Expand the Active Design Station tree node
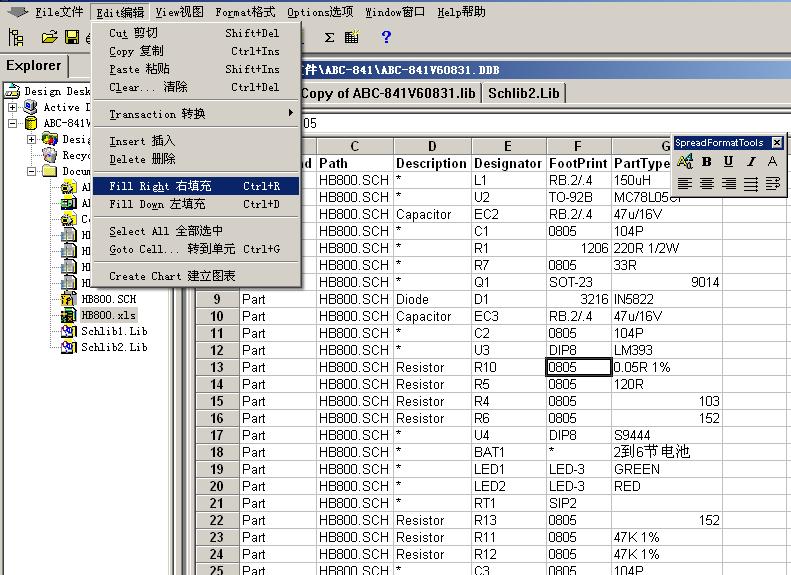Image resolution: width=791 pixels, height=575 pixels. (x=12, y=107)
